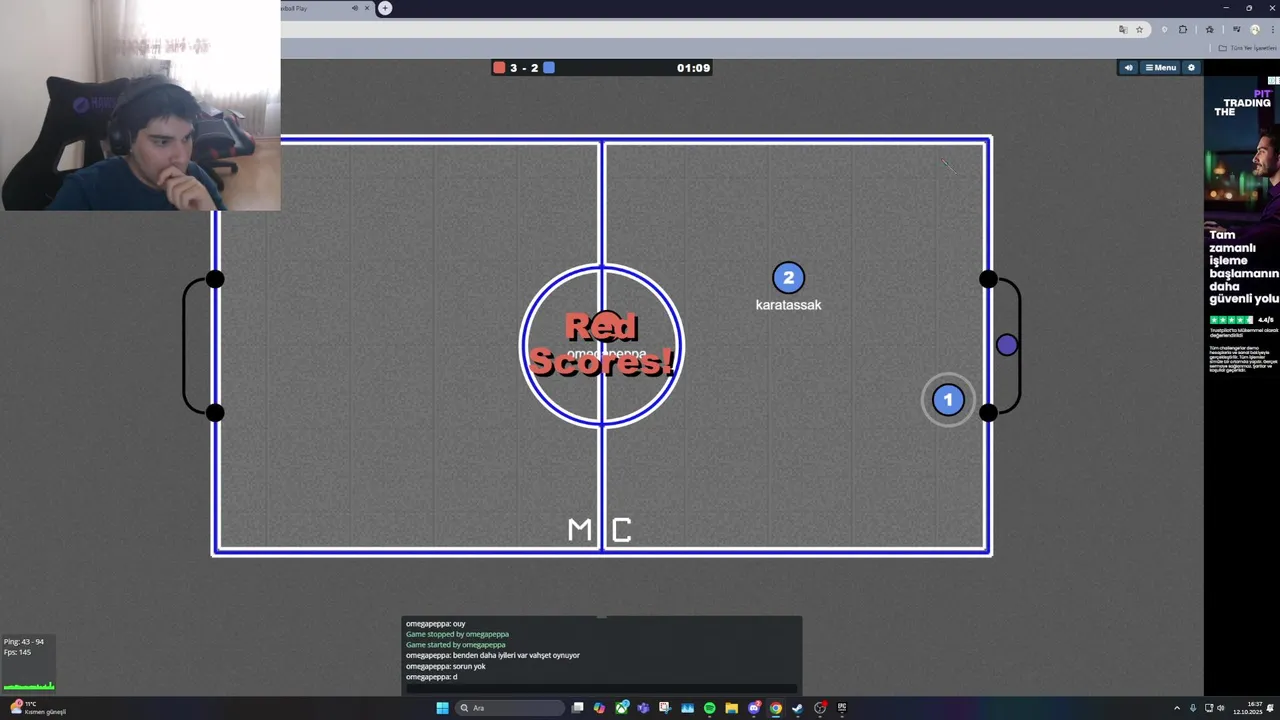Click the purple ball inside the right goal
1280x720 pixels.
1007,345
